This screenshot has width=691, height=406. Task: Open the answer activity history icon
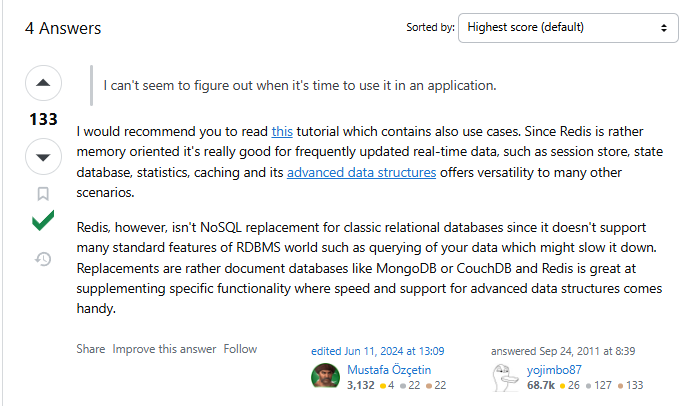click(43, 259)
